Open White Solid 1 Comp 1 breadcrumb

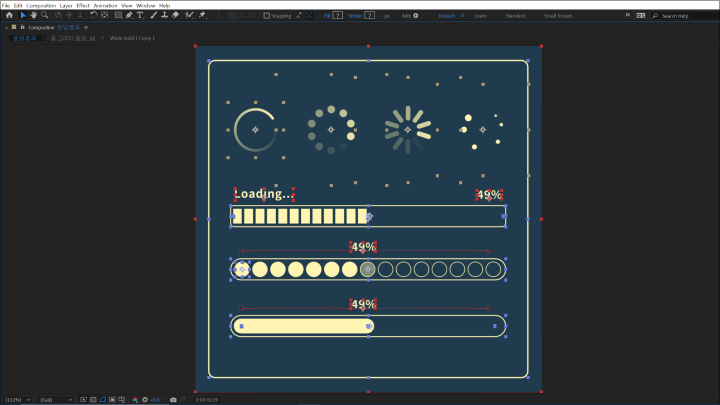click(132, 38)
